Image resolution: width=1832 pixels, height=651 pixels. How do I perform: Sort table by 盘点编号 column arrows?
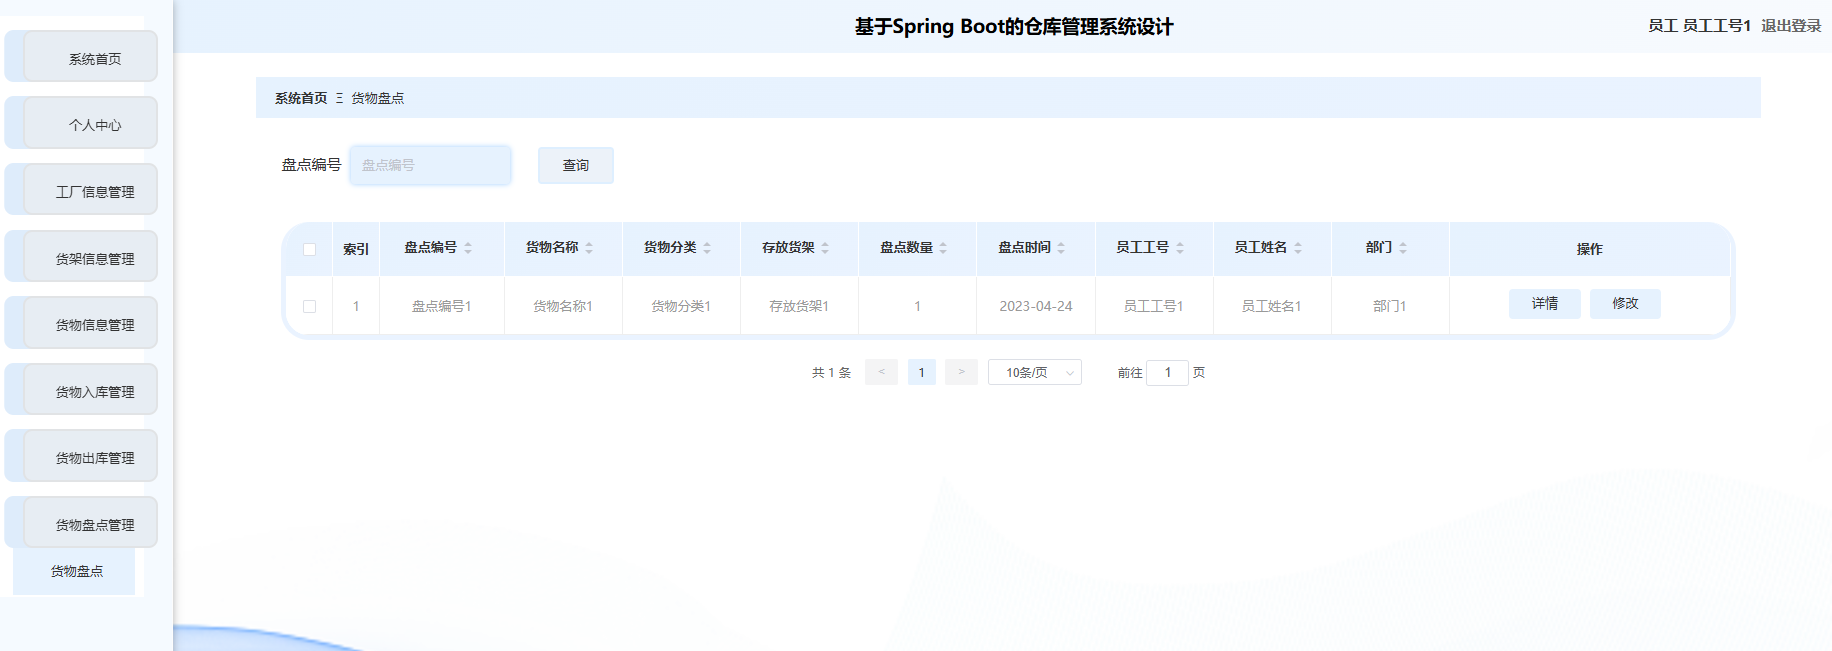468,248
